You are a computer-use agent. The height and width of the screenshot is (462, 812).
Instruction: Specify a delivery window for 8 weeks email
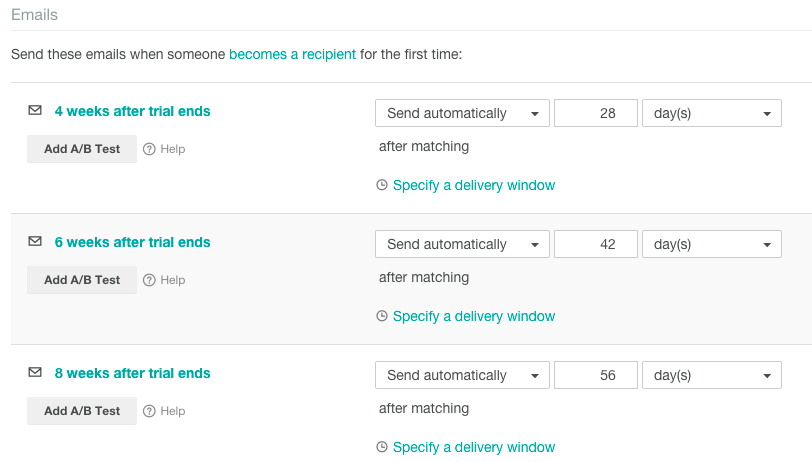[x=473, y=447]
